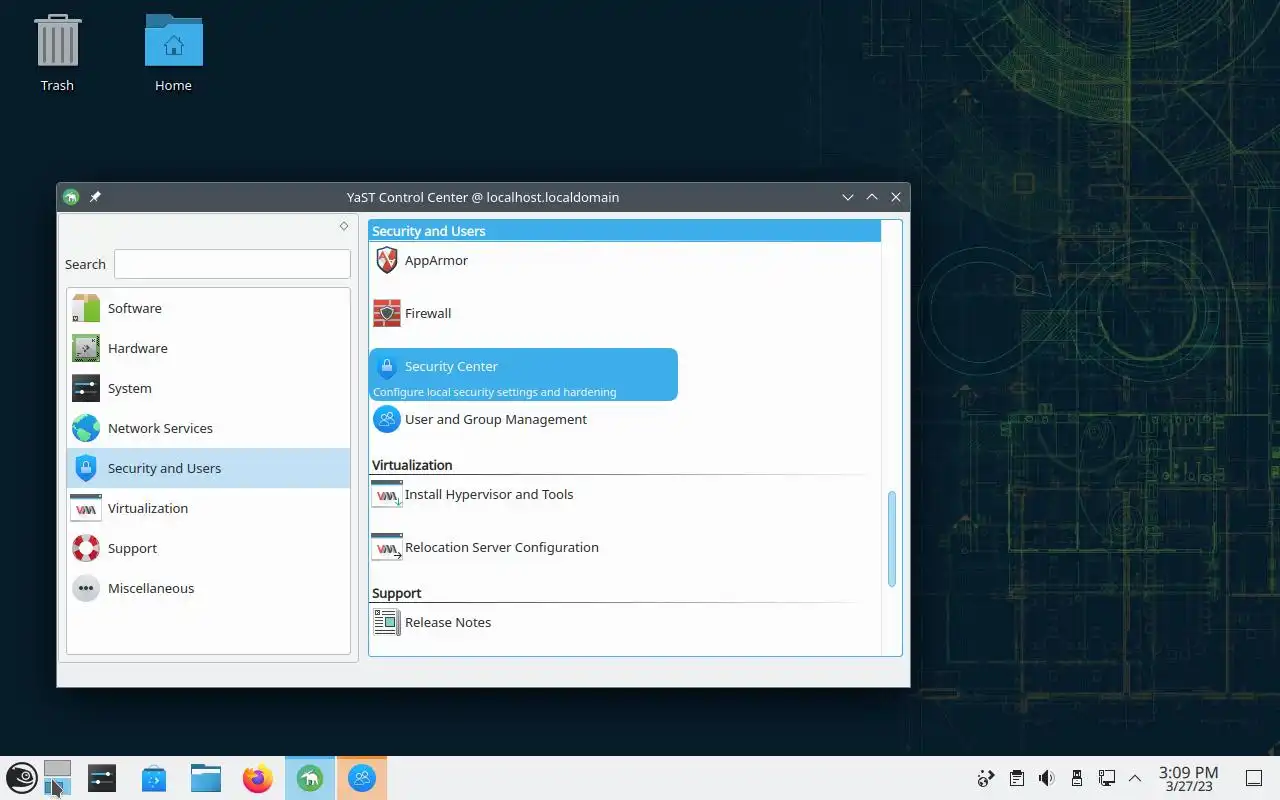Open Security Center module
This screenshot has height=800, width=1280.
tap(523, 374)
